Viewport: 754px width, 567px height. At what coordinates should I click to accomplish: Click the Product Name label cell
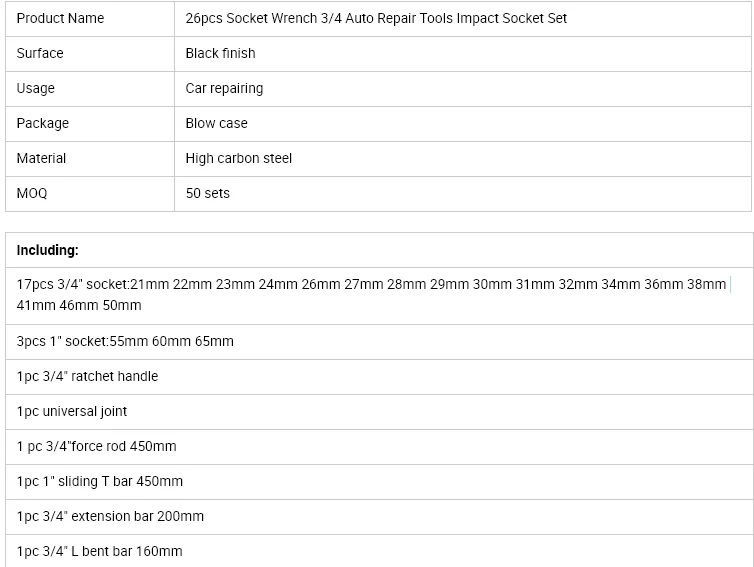pyautogui.click(x=90, y=19)
